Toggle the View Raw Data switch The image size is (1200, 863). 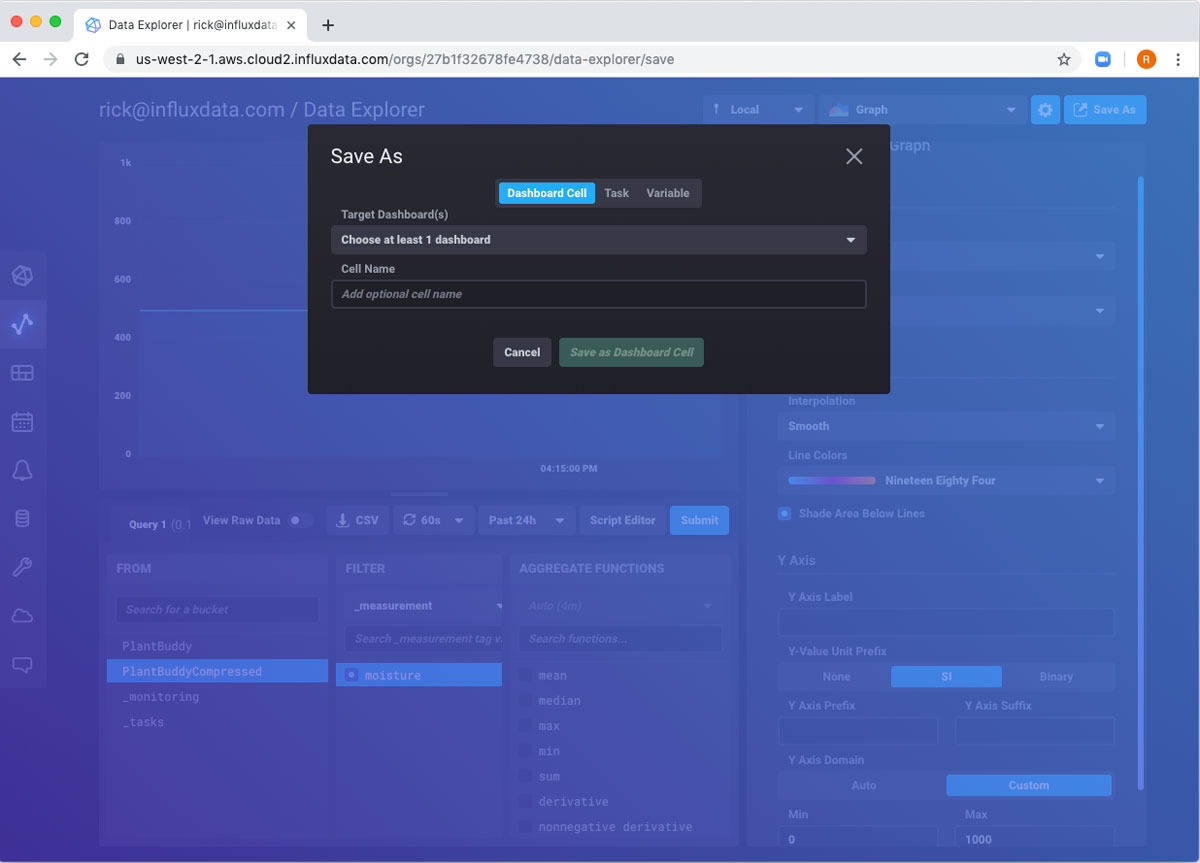tap(299, 520)
